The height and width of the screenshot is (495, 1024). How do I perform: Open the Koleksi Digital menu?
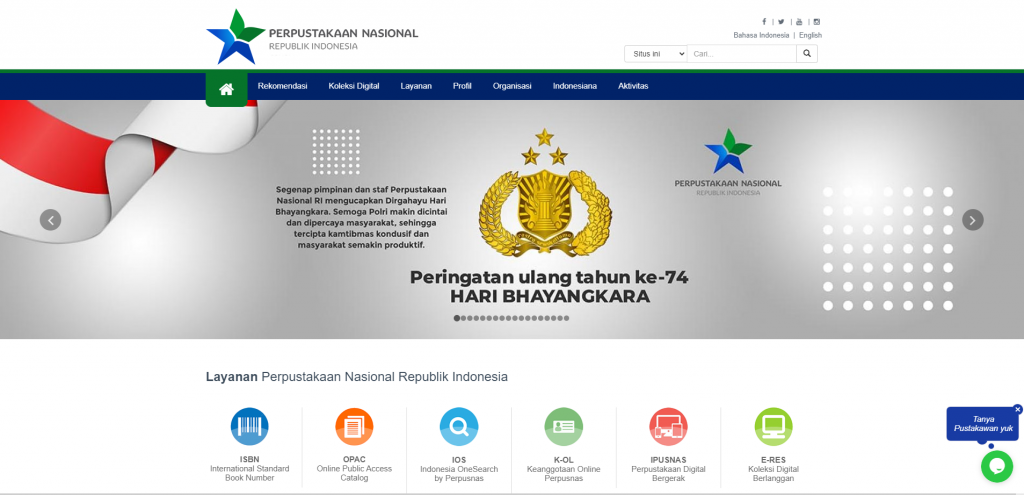tap(354, 86)
